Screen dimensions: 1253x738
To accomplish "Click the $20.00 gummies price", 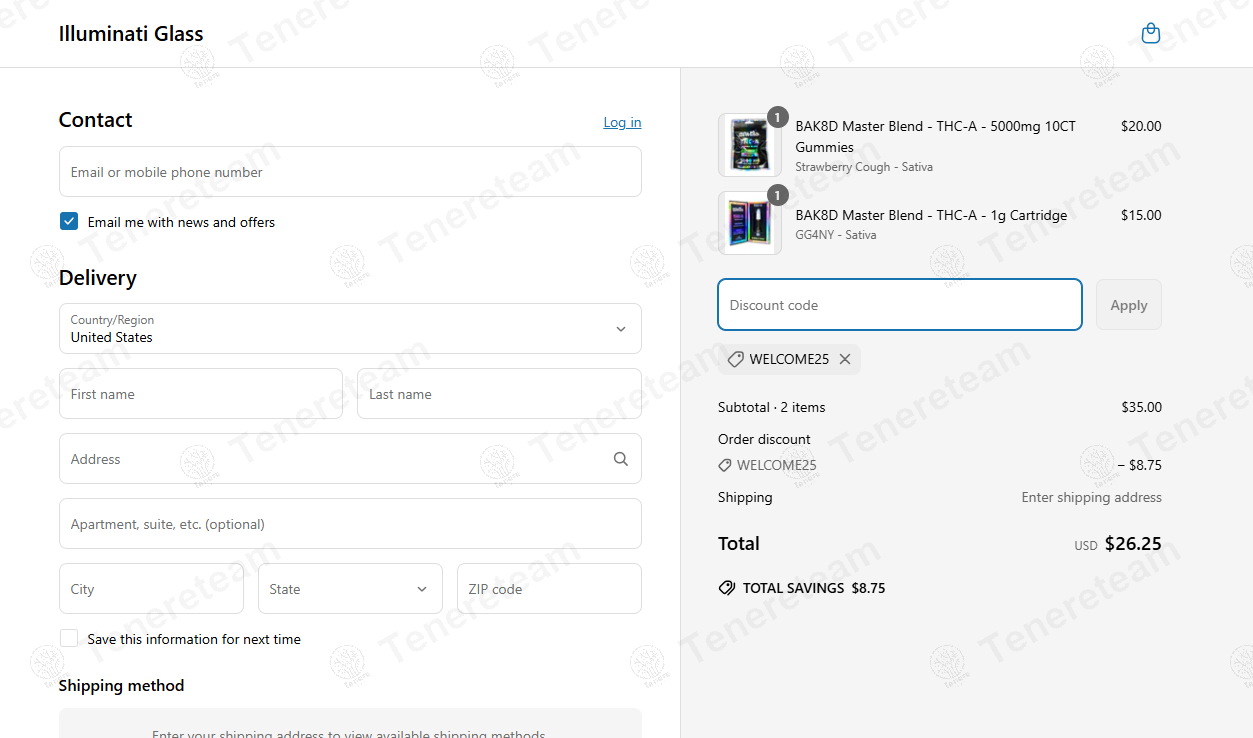I will click(x=1141, y=126).
